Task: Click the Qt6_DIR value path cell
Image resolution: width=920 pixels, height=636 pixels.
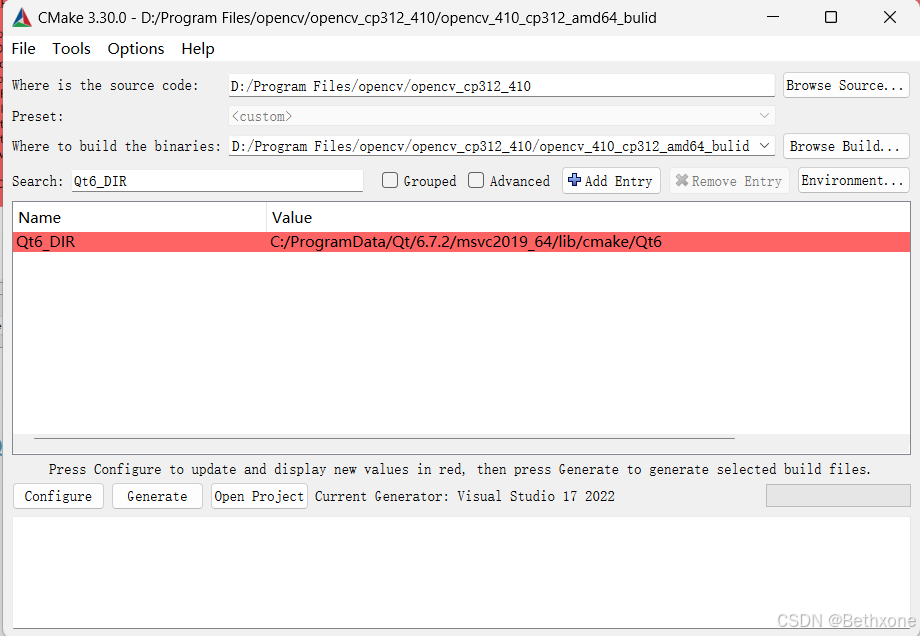Action: pos(588,242)
